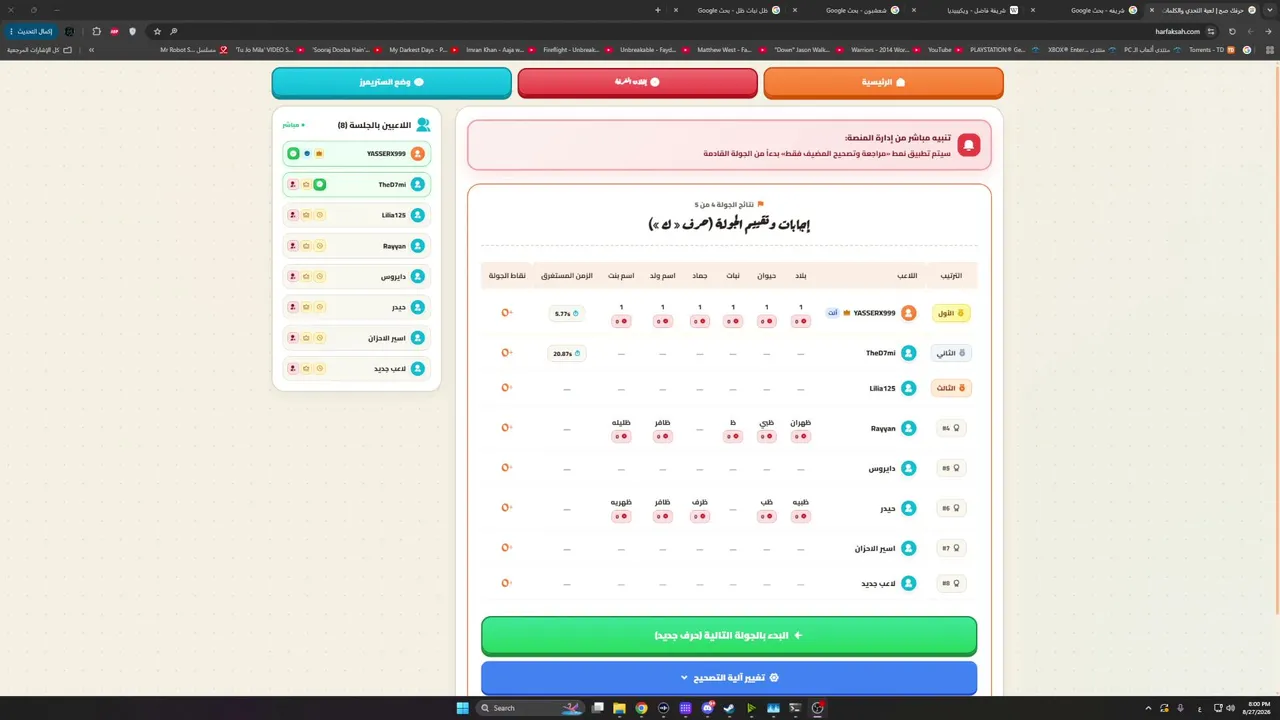Click the 20.87s time badge
The height and width of the screenshot is (720, 1280).
pos(566,353)
